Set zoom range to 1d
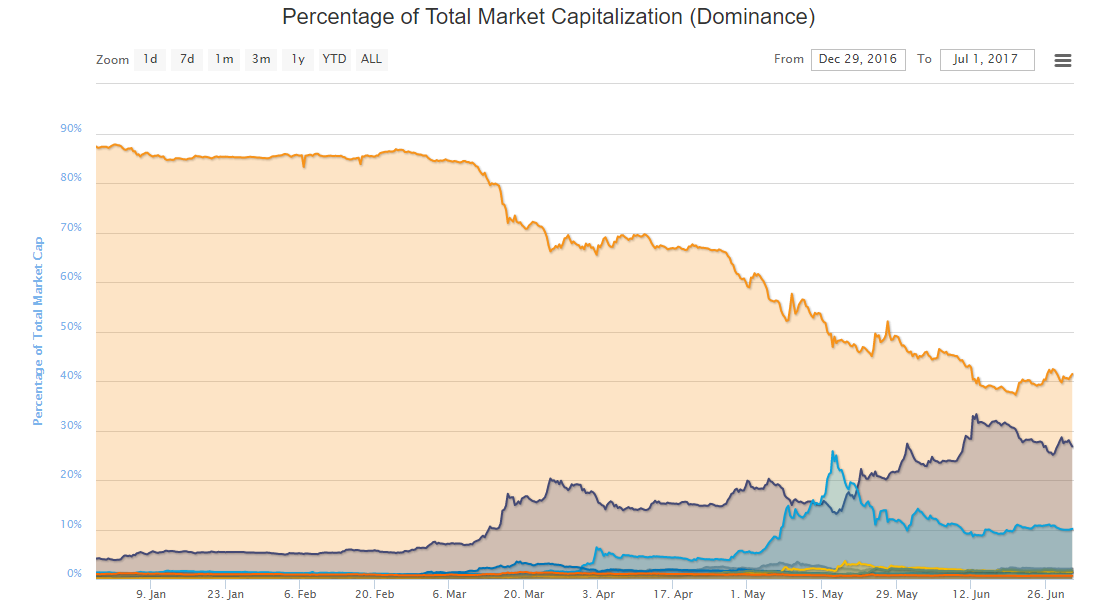This screenshot has width=1108, height=616. click(150, 59)
